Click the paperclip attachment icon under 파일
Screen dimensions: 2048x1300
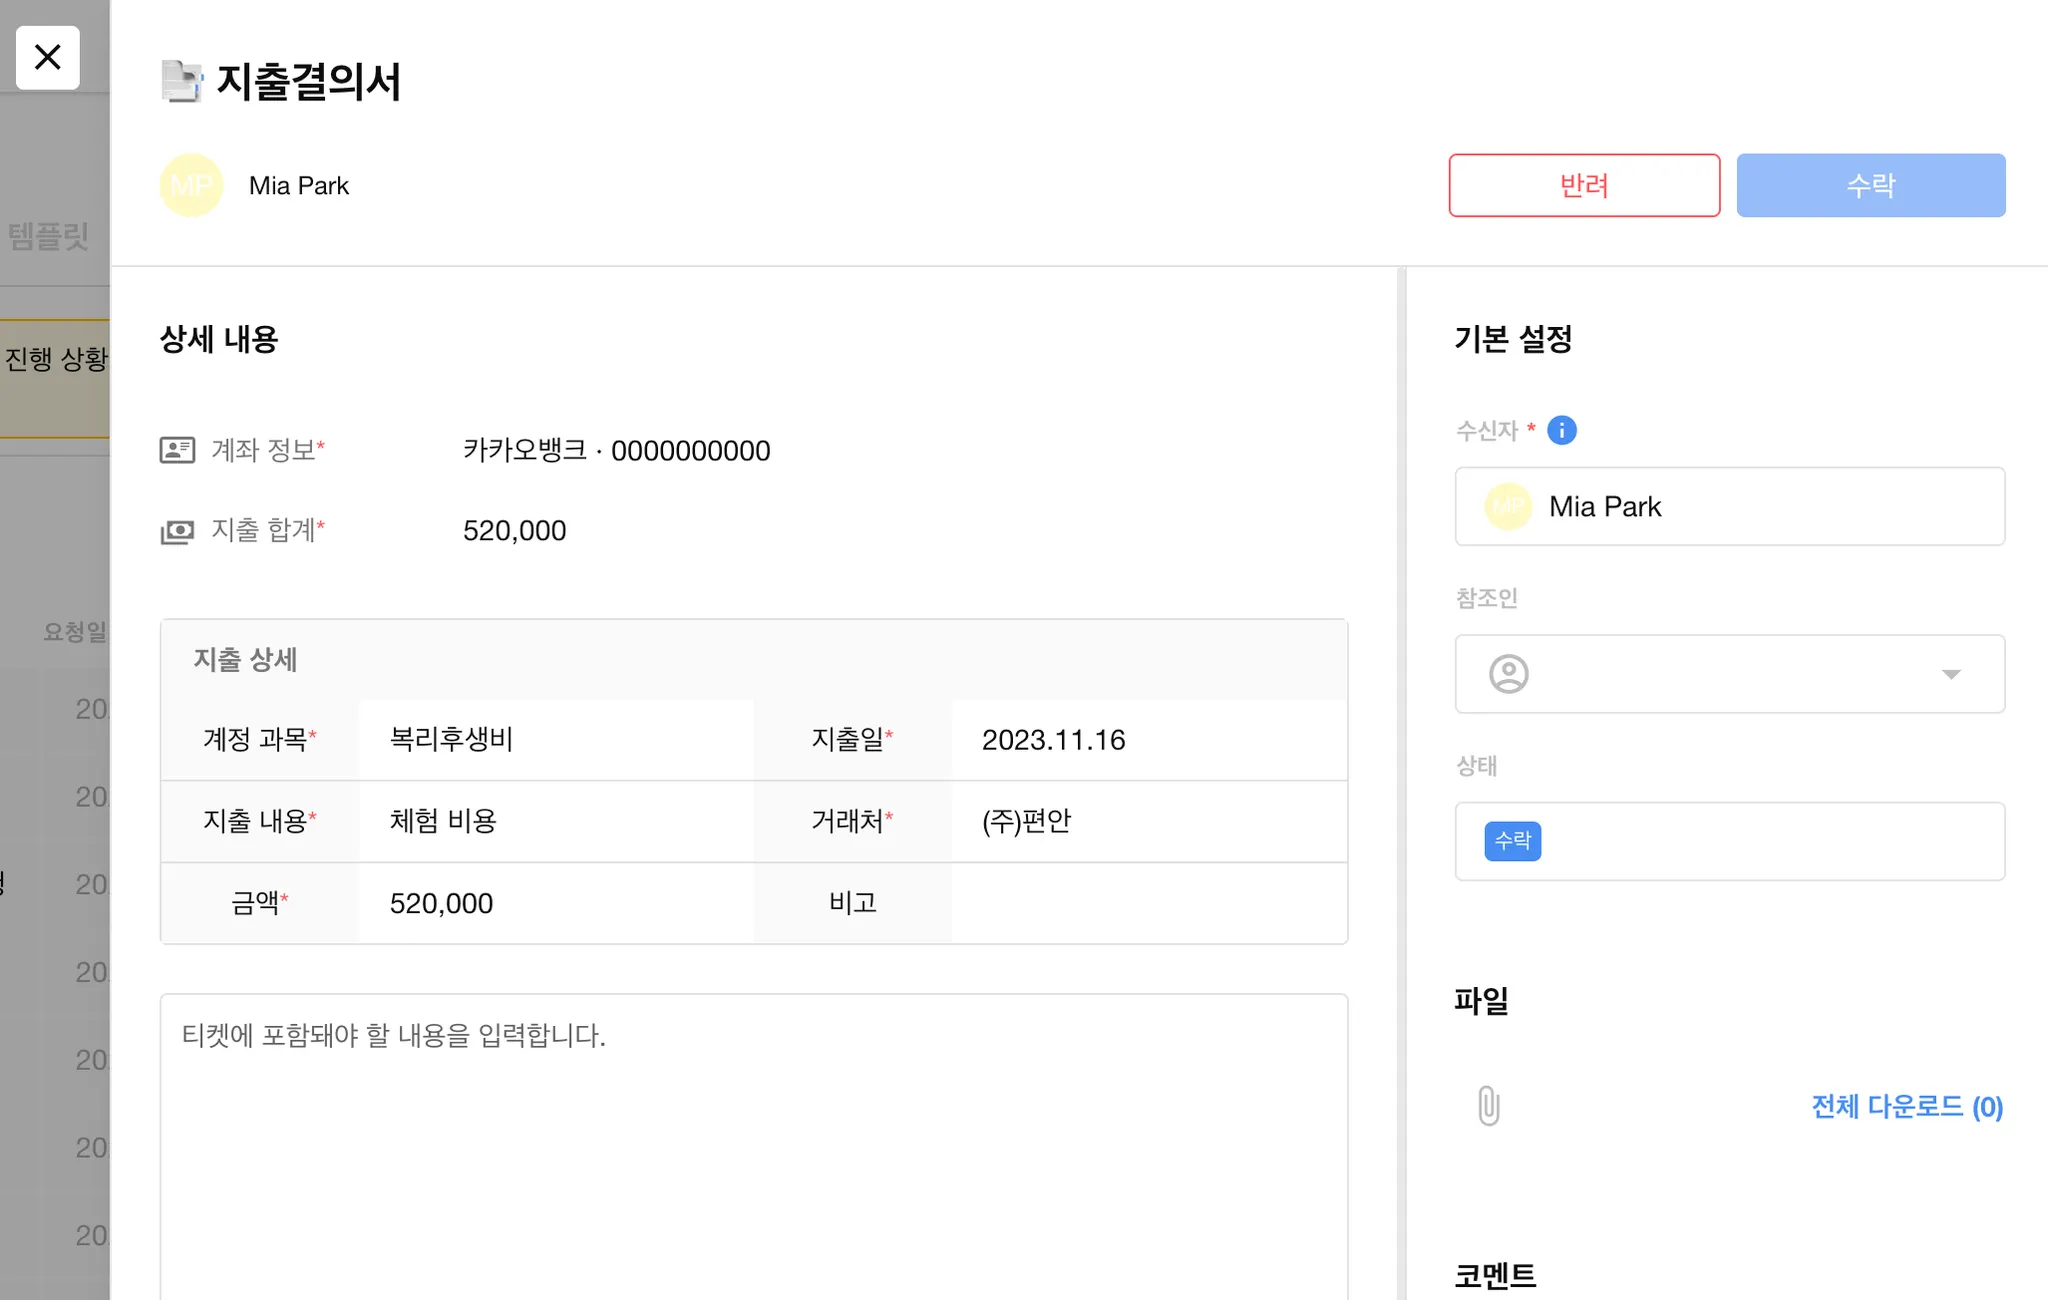tap(1488, 1106)
